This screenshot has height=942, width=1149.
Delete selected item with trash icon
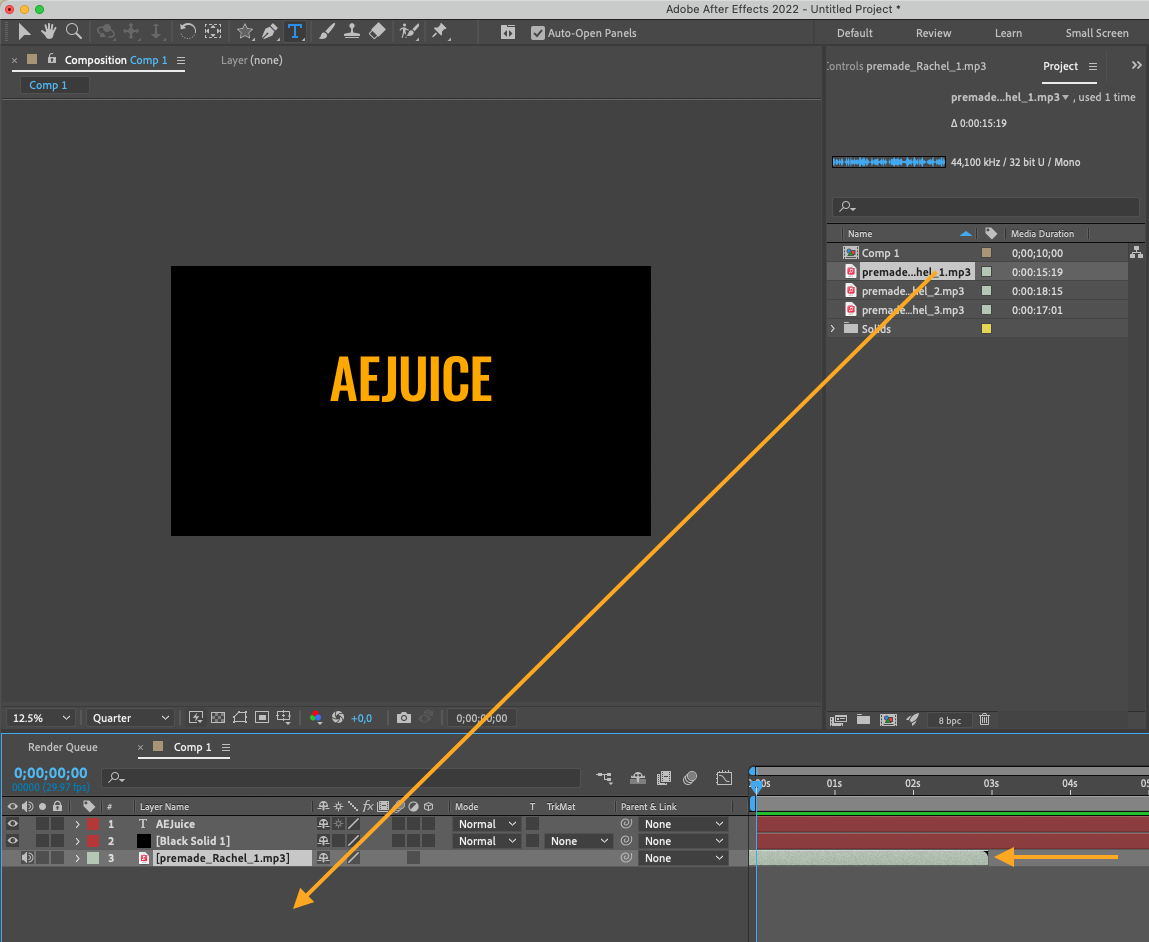click(984, 719)
